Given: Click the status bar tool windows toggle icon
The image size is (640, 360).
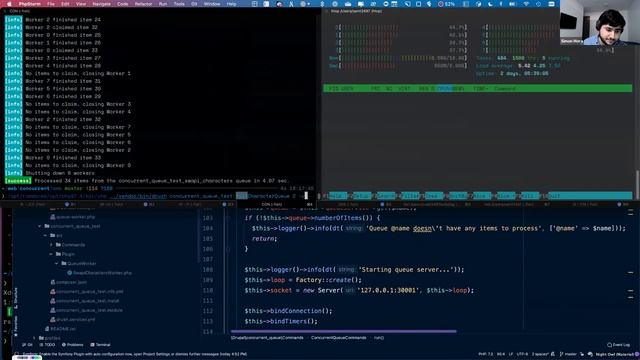Looking at the screenshot, I should pos(16,354).
